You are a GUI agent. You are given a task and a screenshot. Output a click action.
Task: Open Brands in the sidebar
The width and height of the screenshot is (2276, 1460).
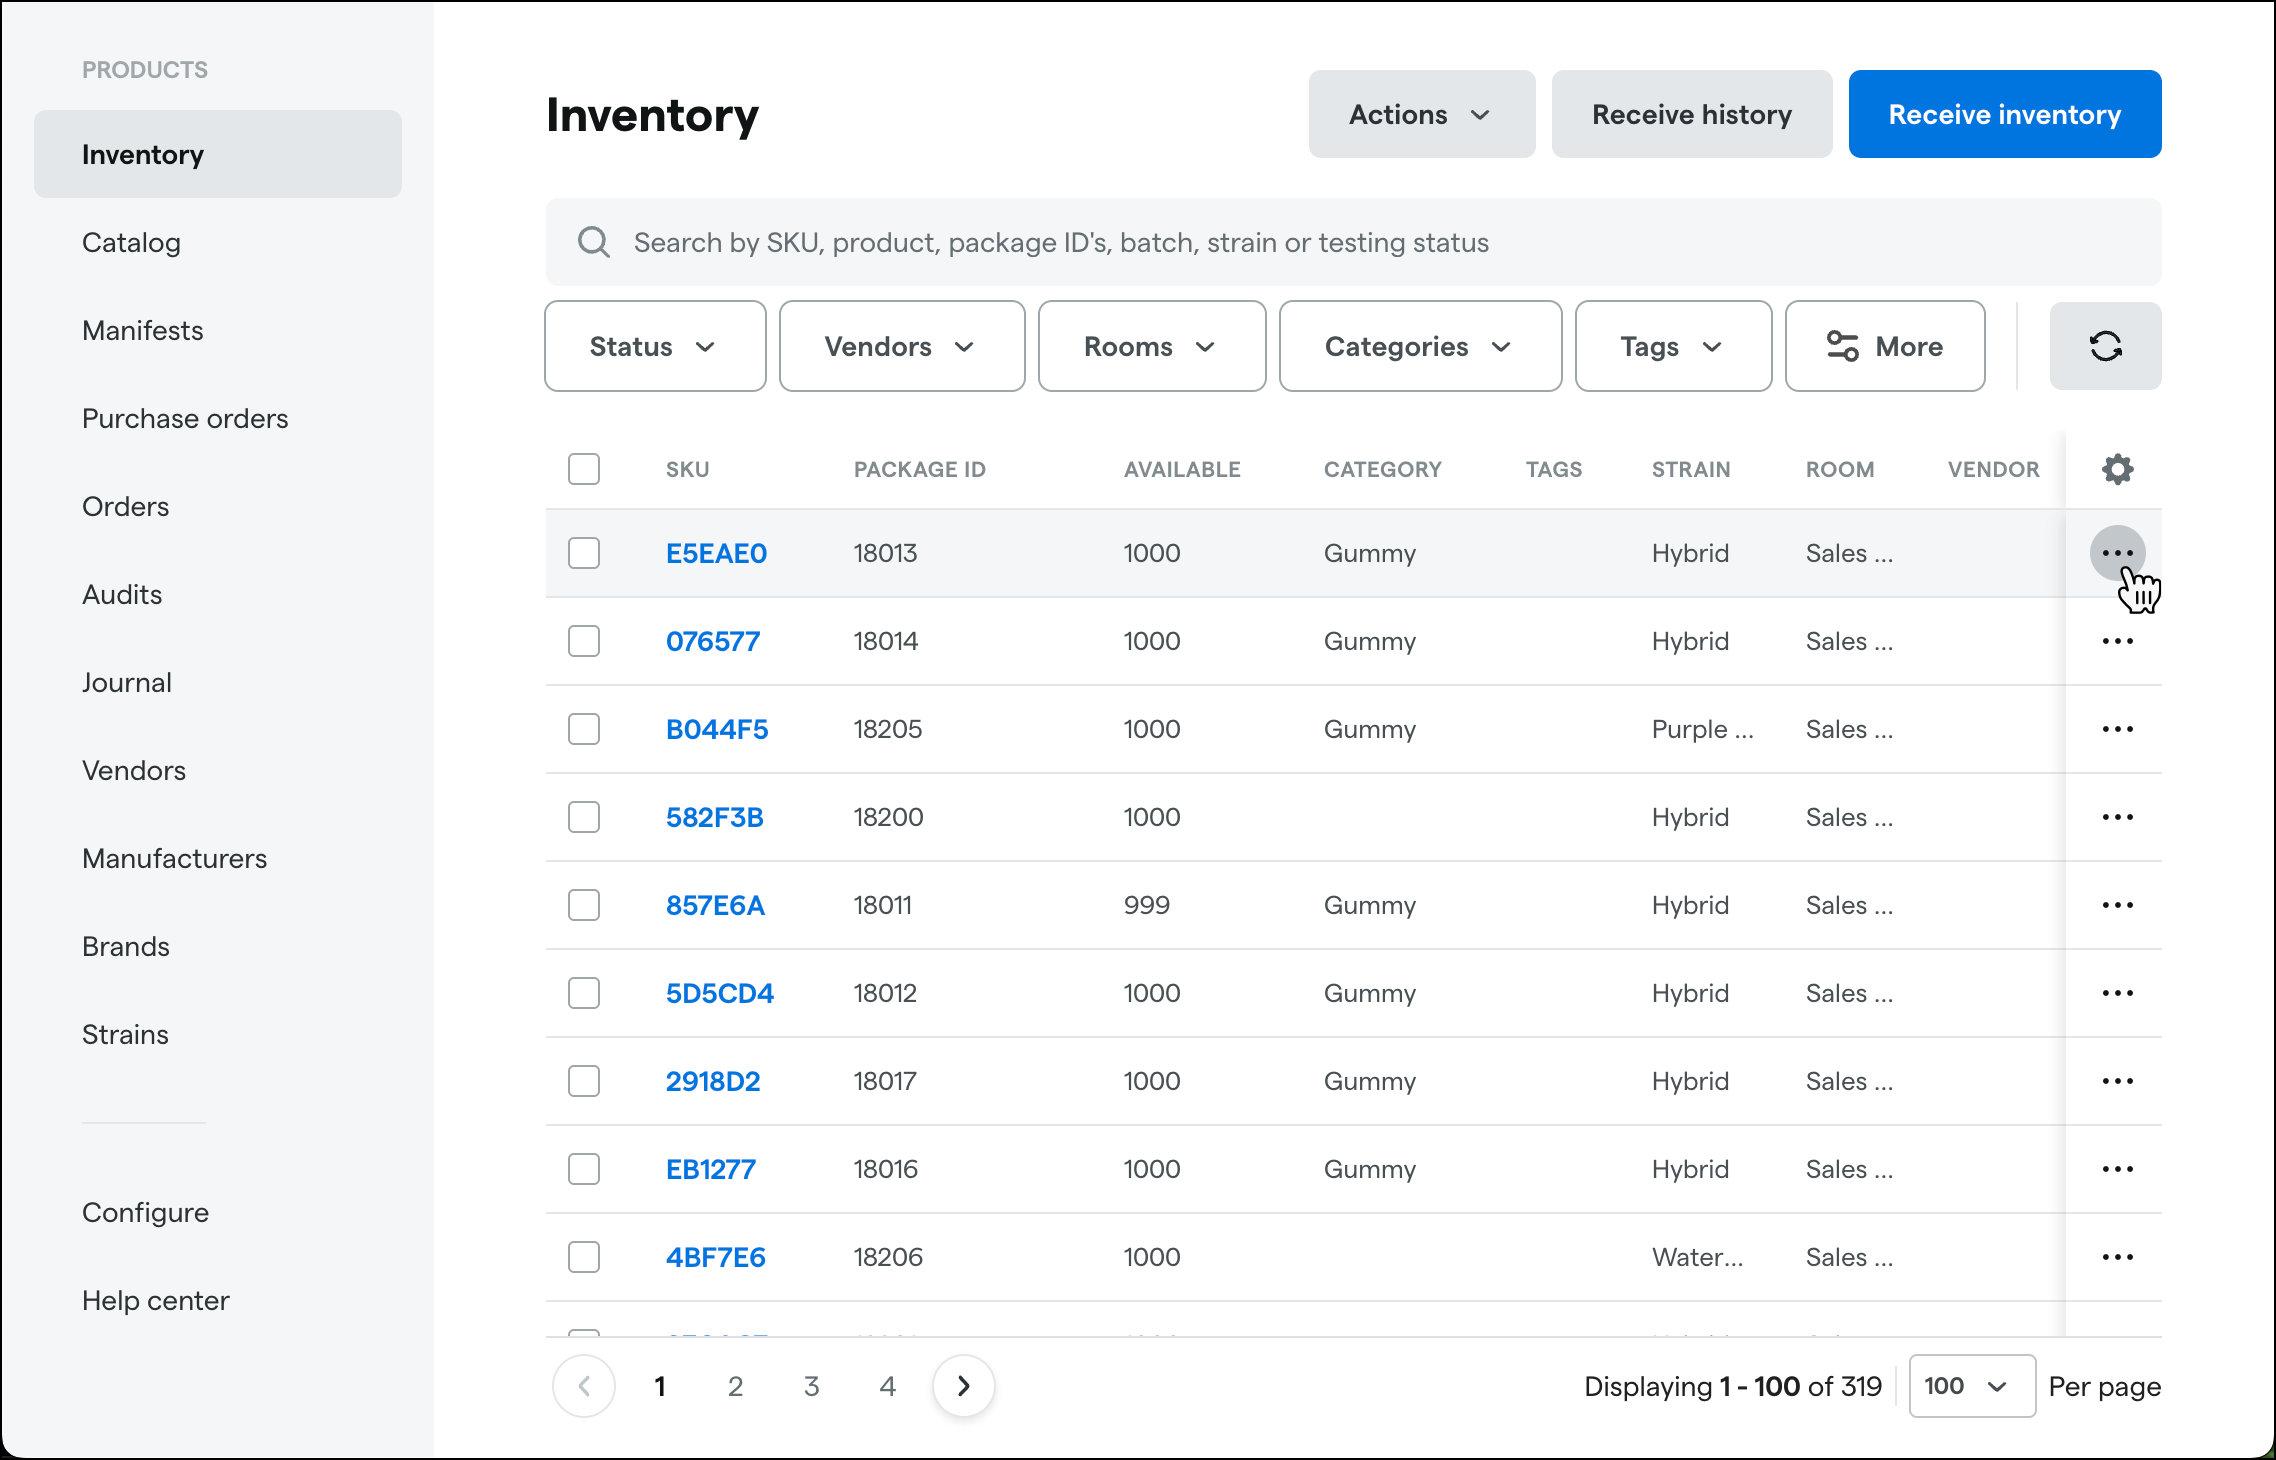pyautogui.click(x=126, y=946)
